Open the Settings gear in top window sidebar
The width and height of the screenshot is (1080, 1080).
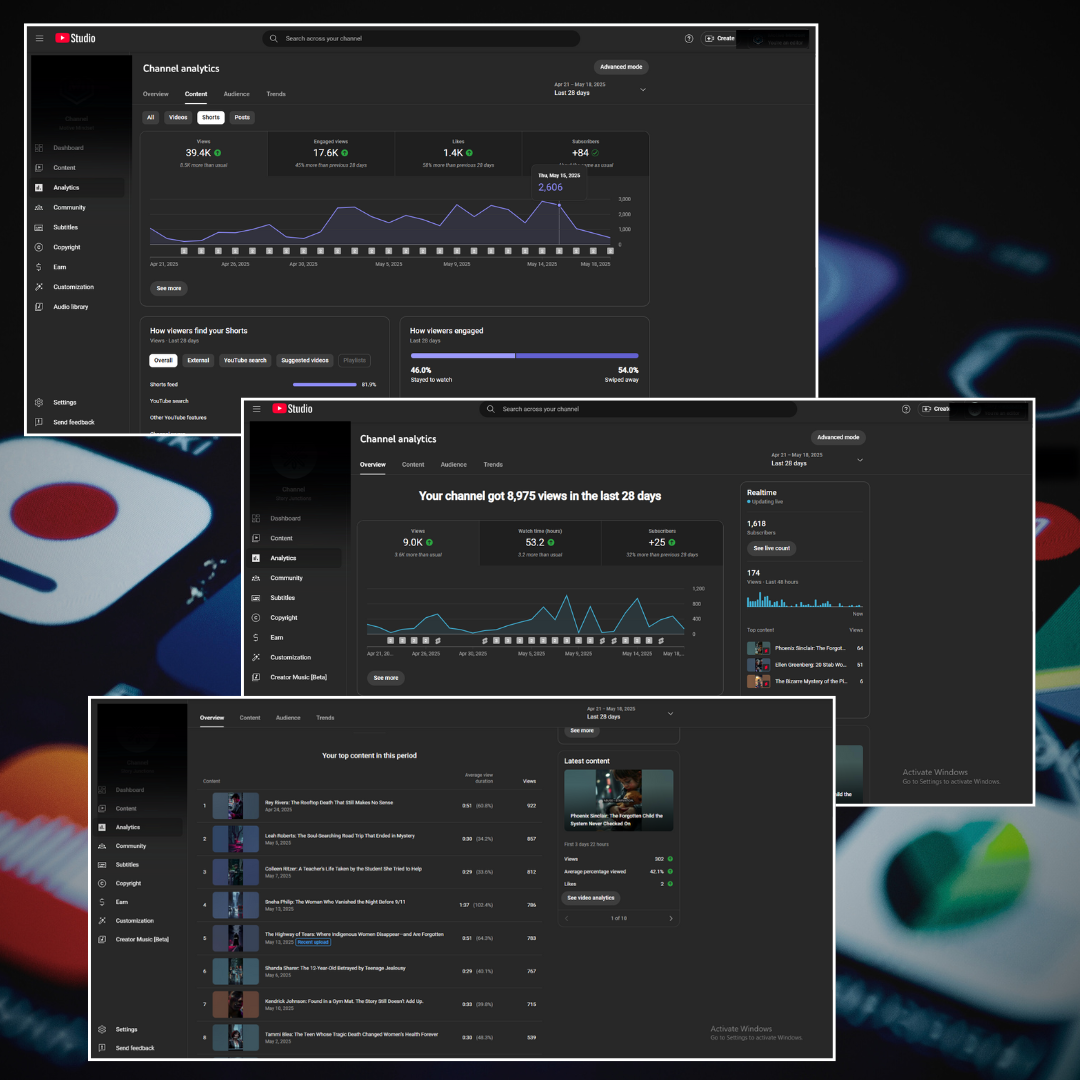(39, 402)
